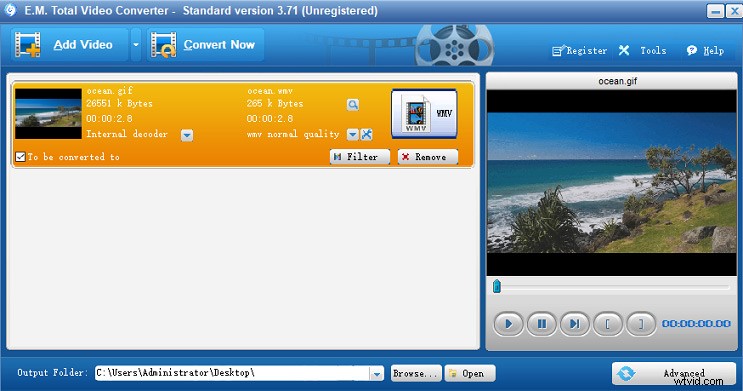This screenshot has height=391, width=743.
Task: Open the Tools menu
Action: [643, 50]
